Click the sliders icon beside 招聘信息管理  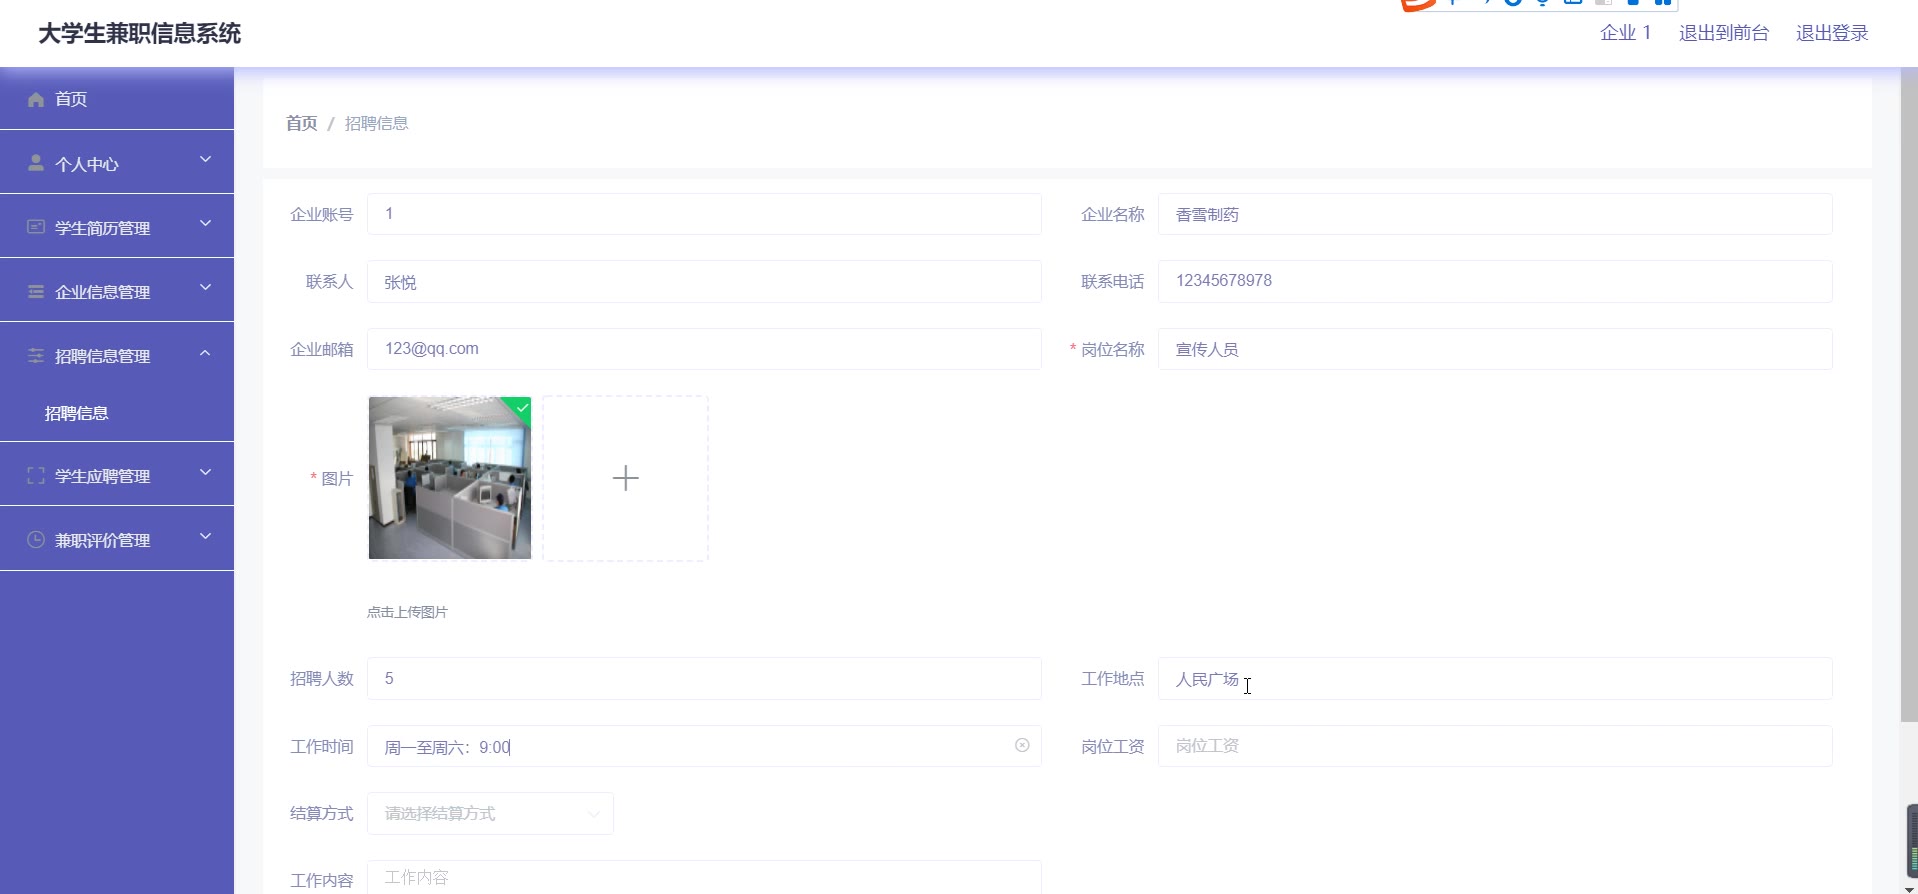pos(36,355)
